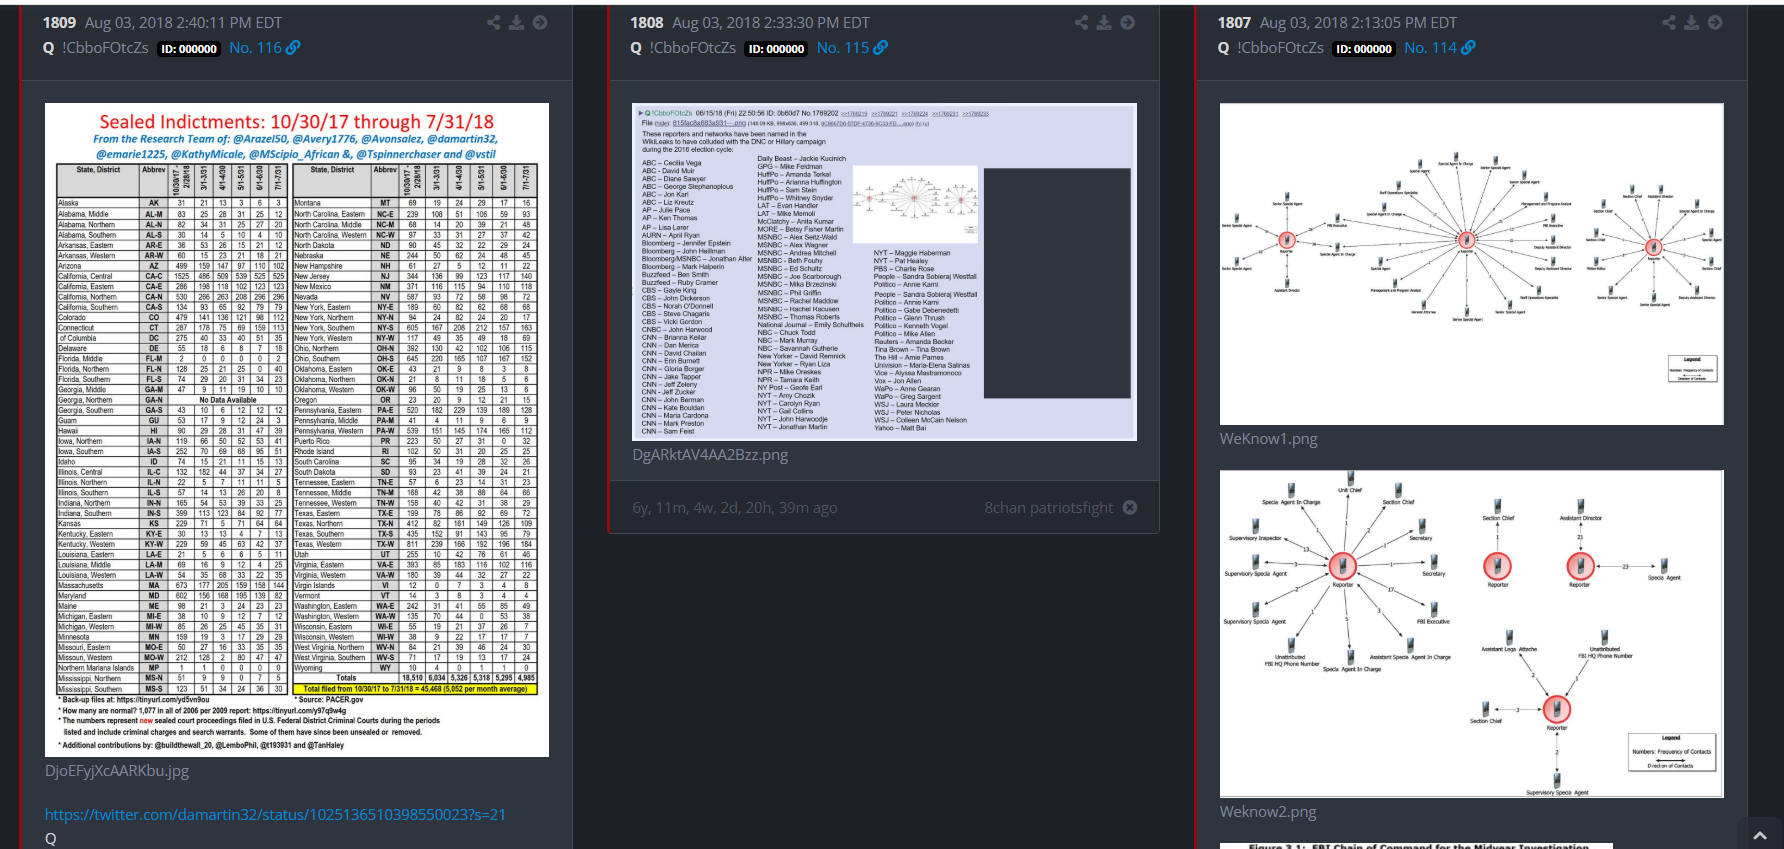Open the No. 116 post link
This screenshot has height=849, width=1784.
tap(255, 48)
